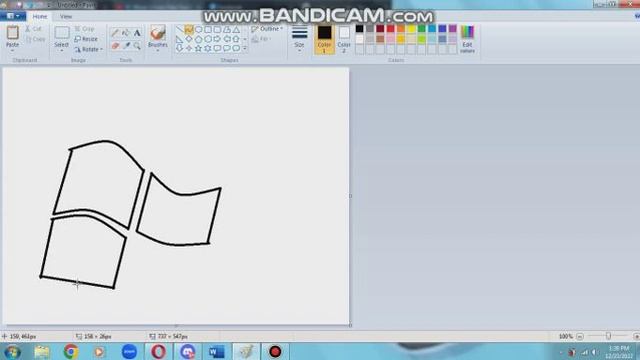This screenshot has height=360, width=640.
Task: Choose the Left arrow shape
Action: pos(227,39)
